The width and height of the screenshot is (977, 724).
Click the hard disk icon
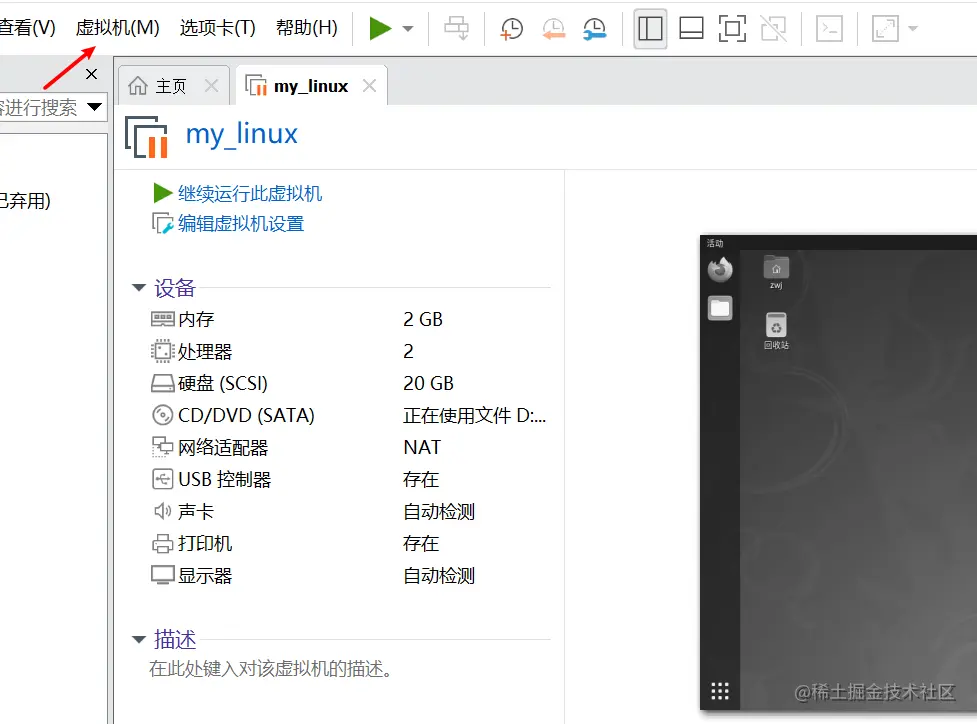coord(163,383)
